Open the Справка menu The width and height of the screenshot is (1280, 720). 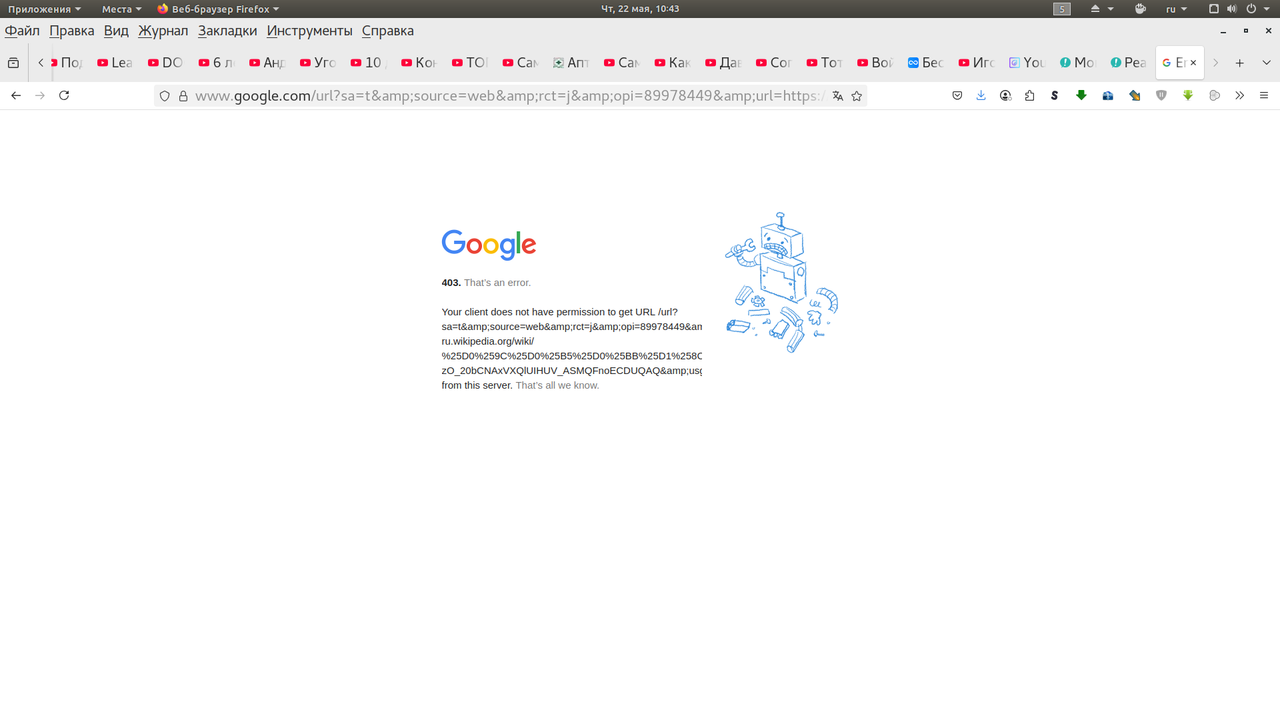(388, 31)
